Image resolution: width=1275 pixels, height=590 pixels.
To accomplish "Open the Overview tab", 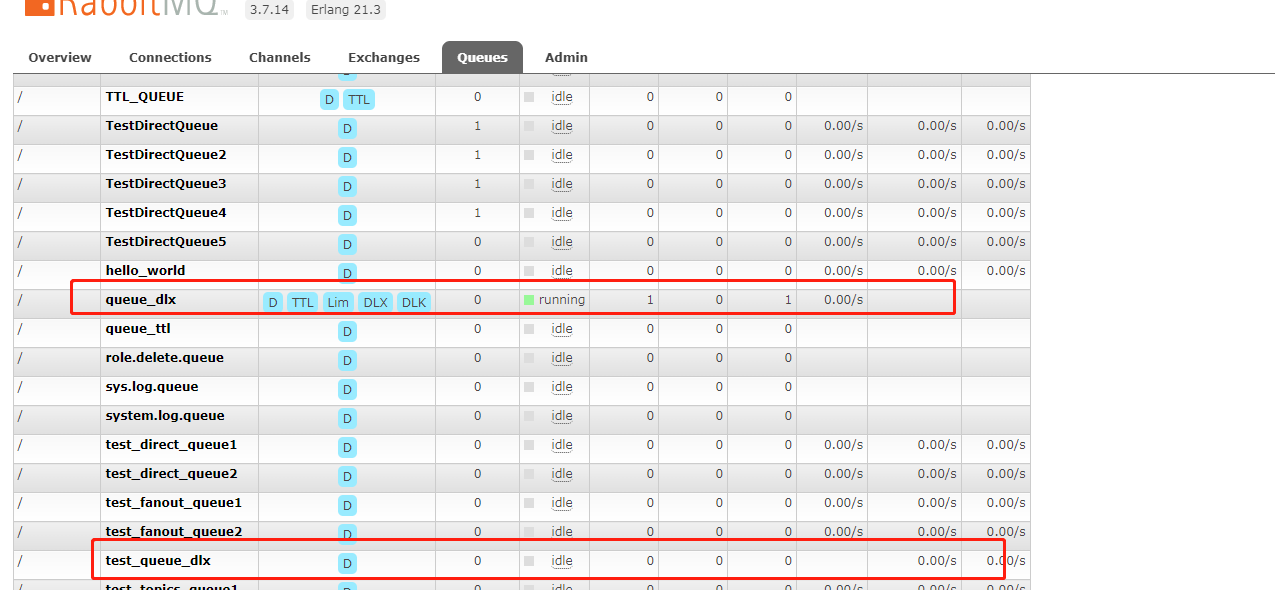I will pos(60,57).
